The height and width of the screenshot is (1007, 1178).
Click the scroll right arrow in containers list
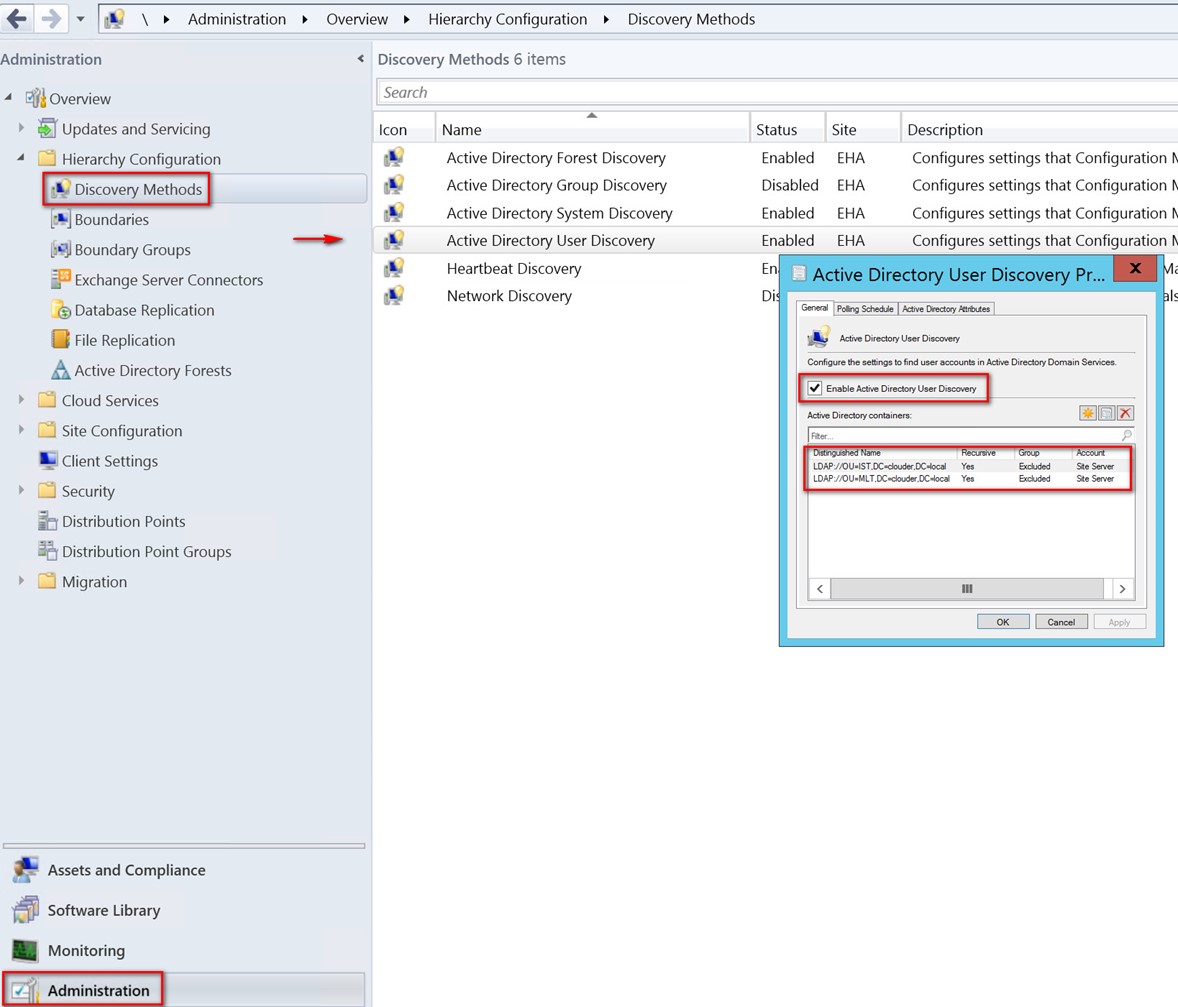tap(1122, 589)
